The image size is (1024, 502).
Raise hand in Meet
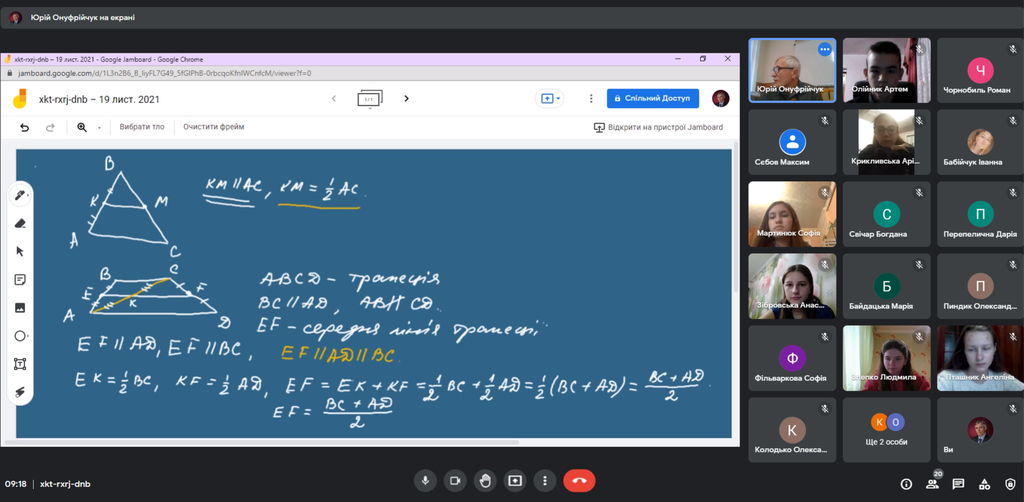485,481
